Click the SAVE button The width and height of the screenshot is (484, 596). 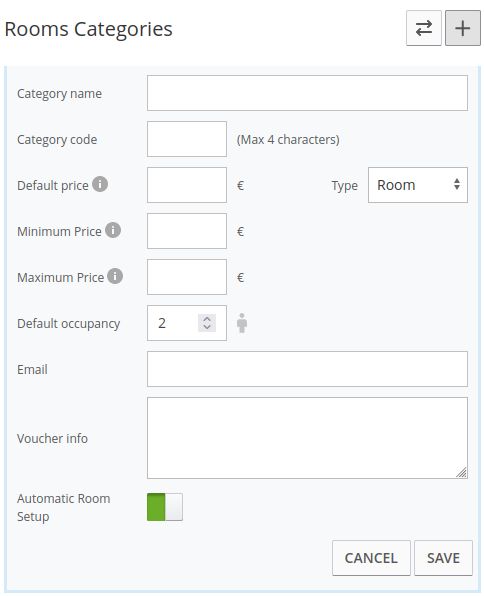tap(443, 558)
